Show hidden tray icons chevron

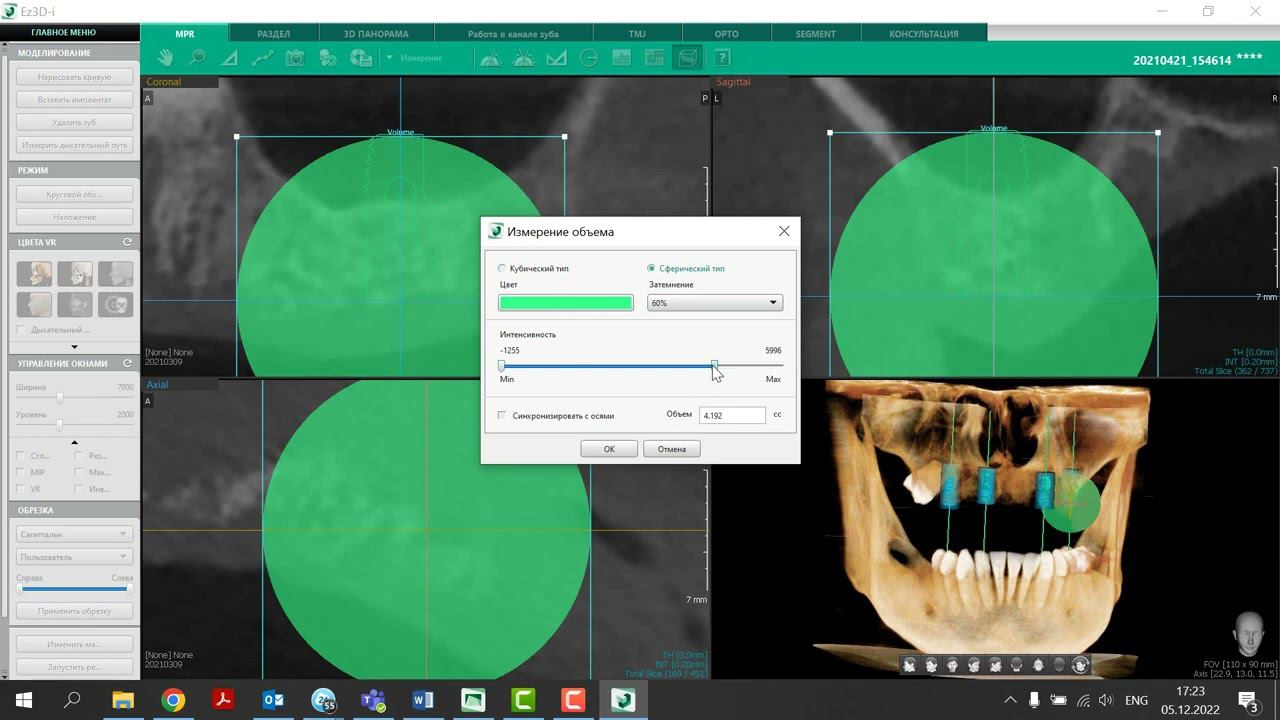pos(1010,700)
